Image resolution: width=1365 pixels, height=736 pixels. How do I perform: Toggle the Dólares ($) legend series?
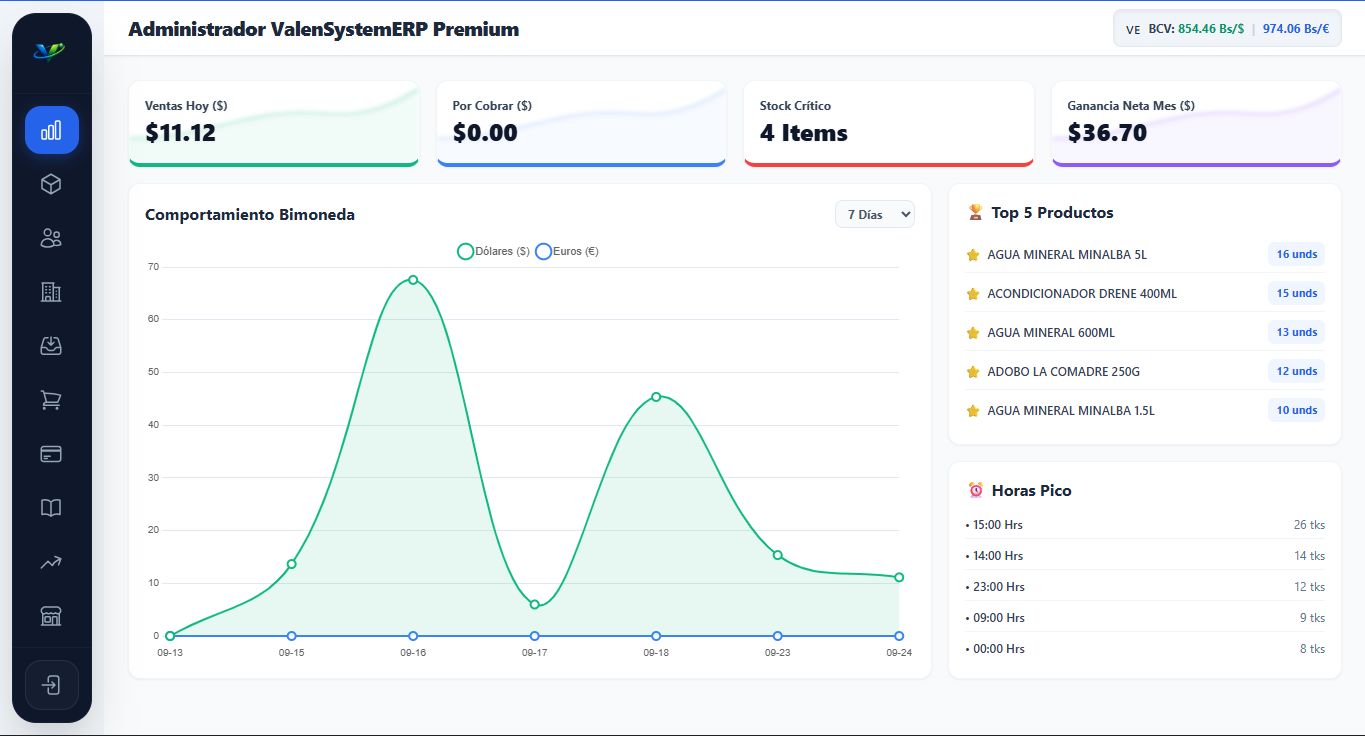click(x=494, y=252)
